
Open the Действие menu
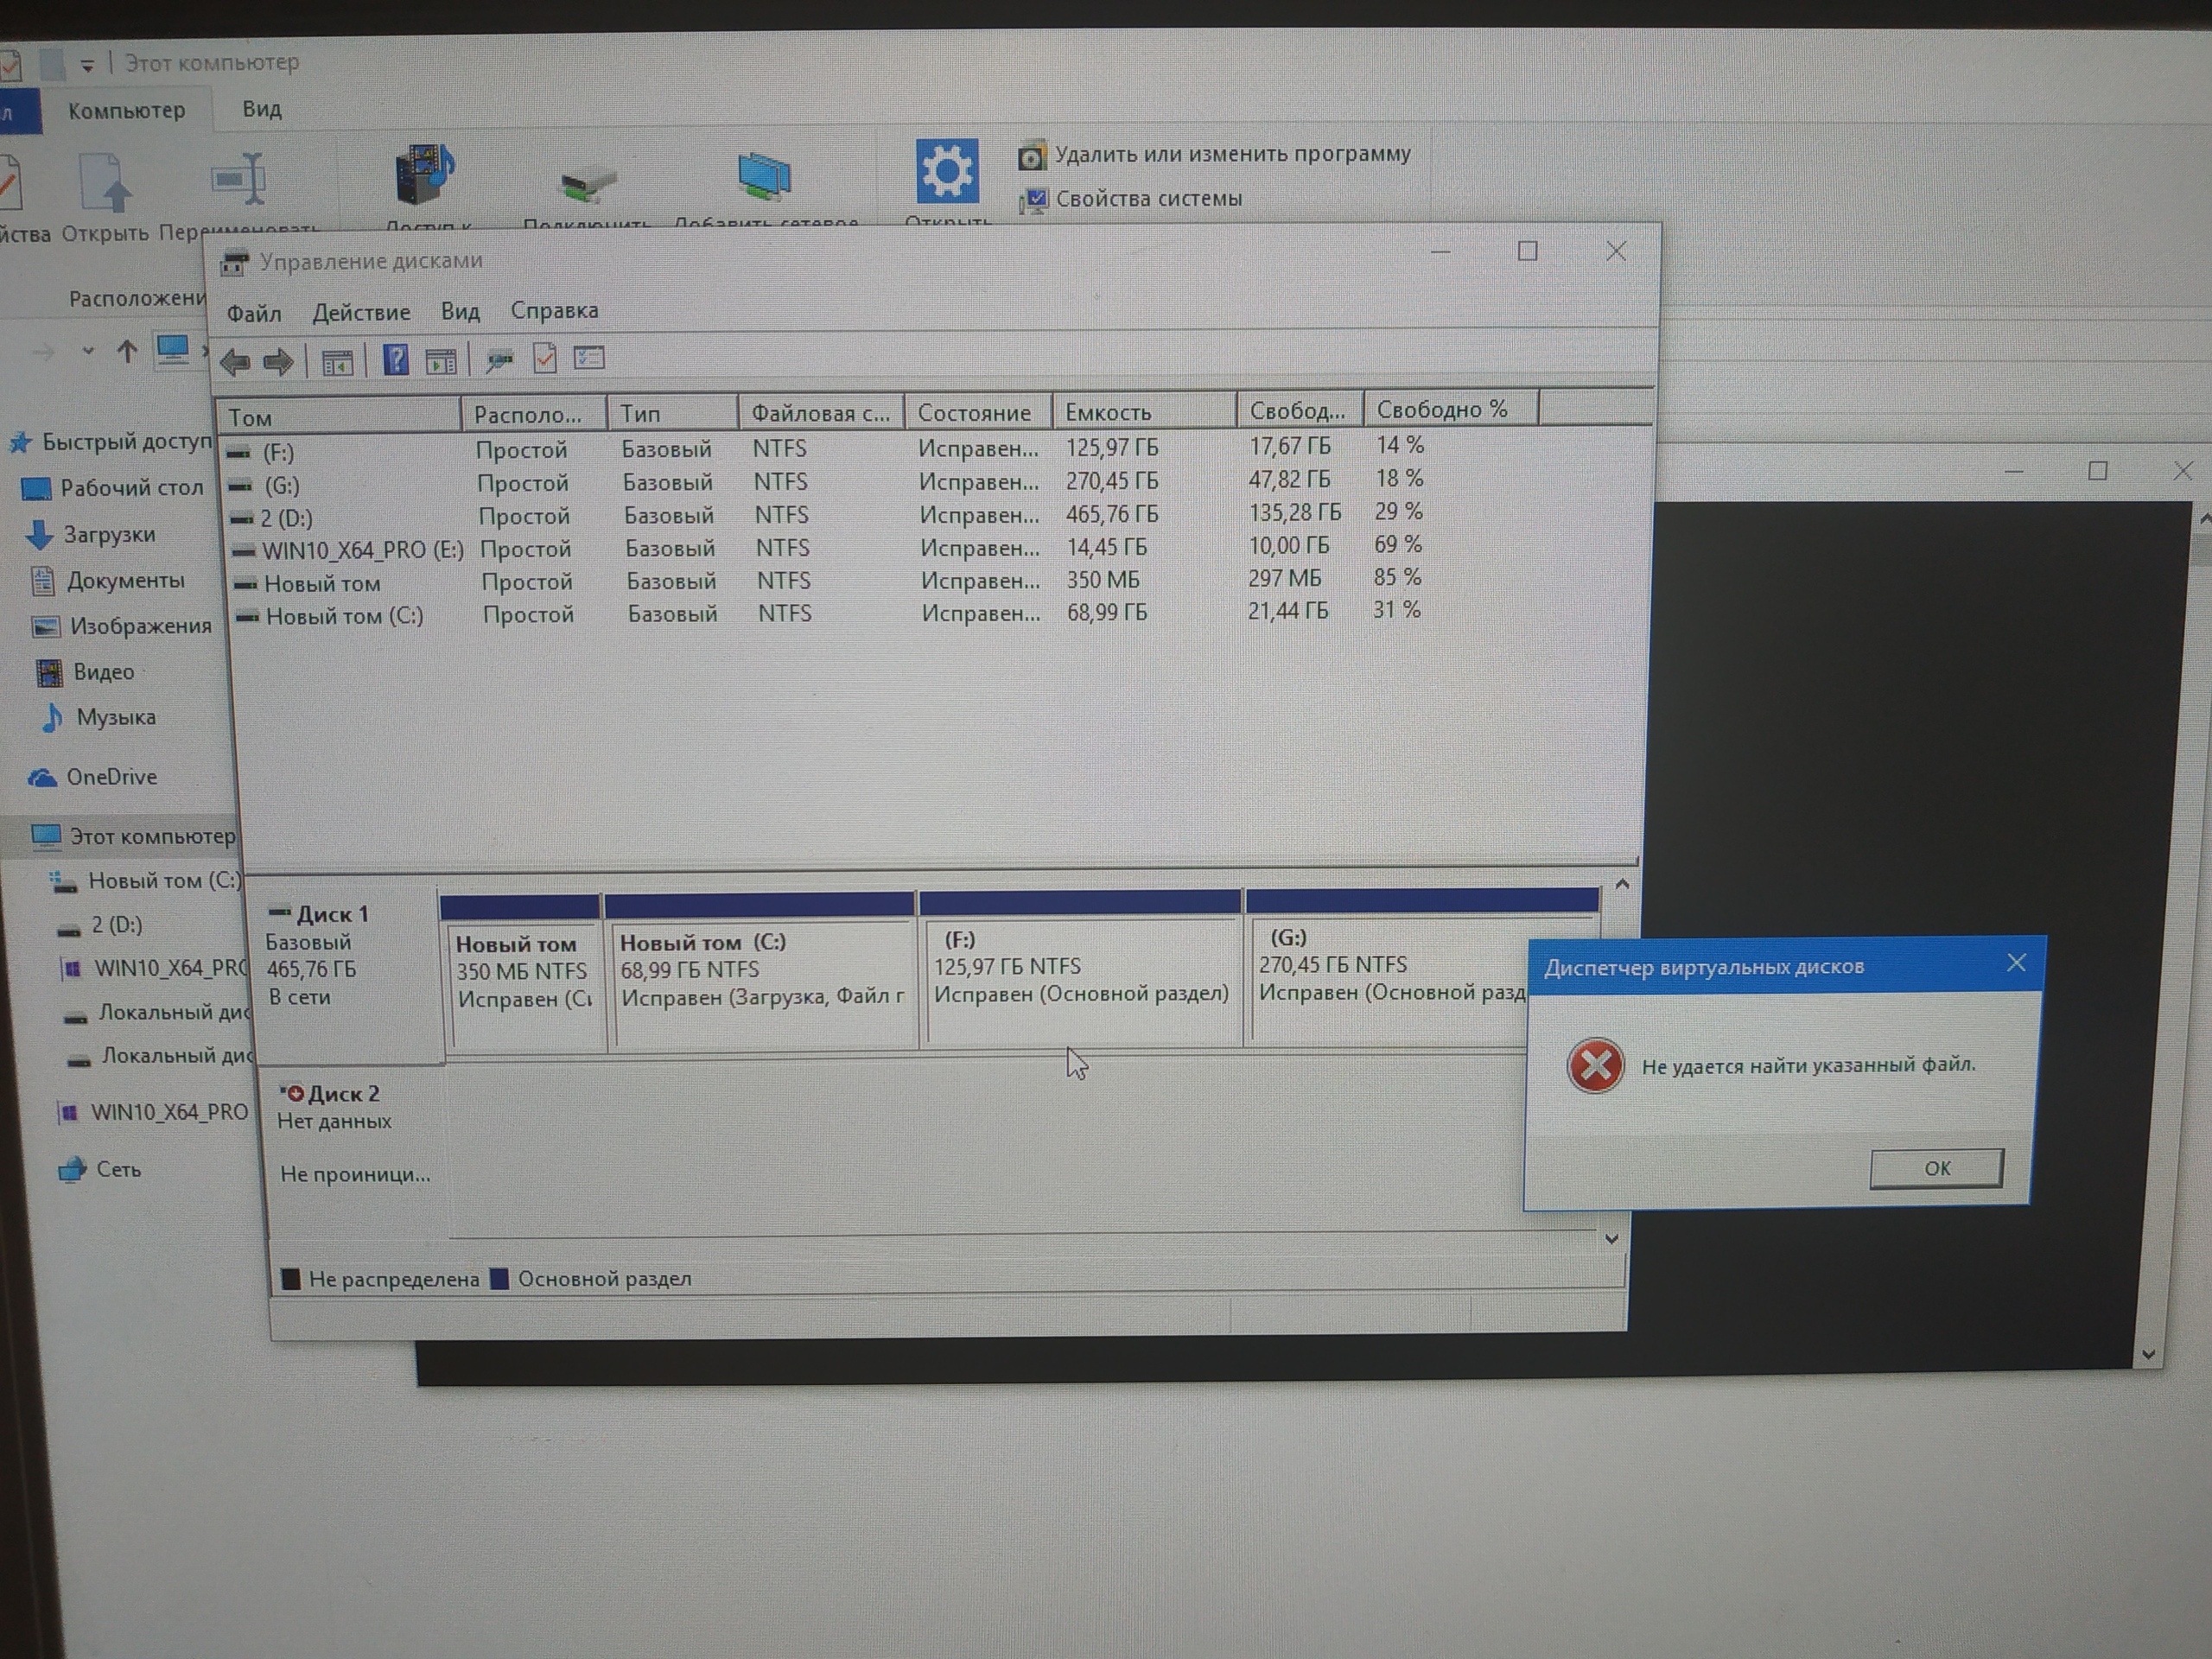(361, 313)
